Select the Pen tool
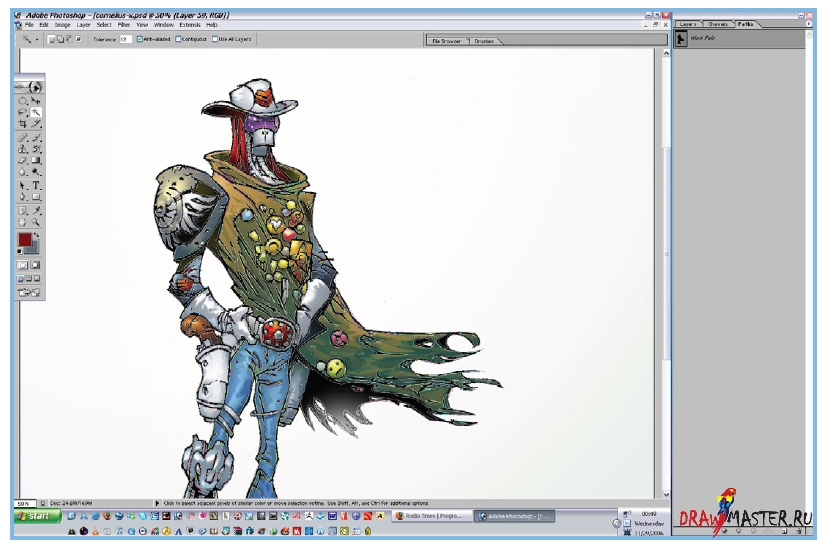The width and height of the screenshot is (820, 545). point(23,197)
